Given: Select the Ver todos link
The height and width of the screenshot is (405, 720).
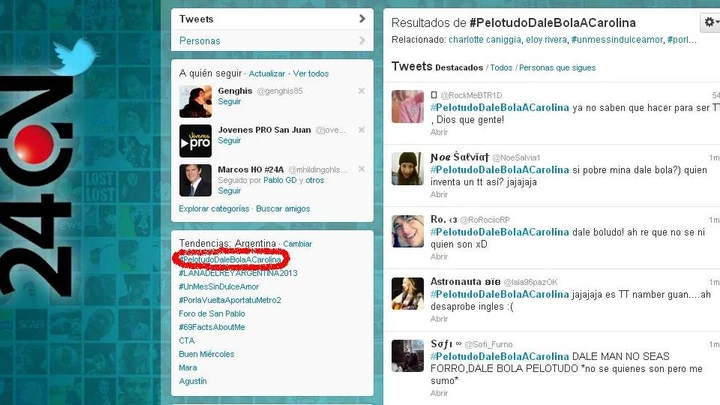Looking at the screenshot, I should coord(311,73).
